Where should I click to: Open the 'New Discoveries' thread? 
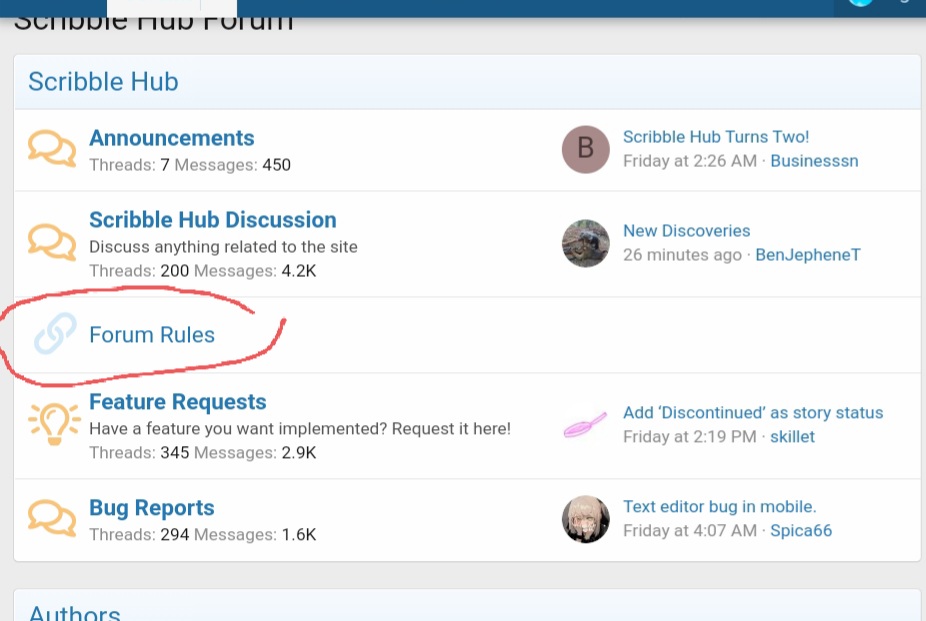click(x=686, y=231)
